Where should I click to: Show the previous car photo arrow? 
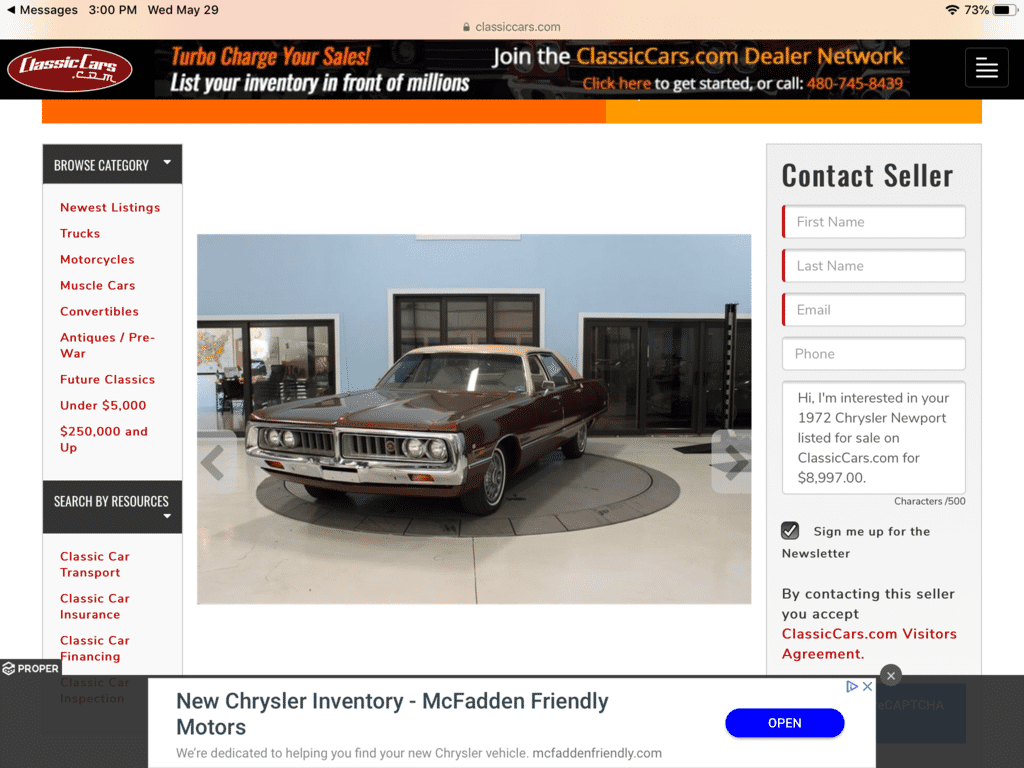(213, 462)
